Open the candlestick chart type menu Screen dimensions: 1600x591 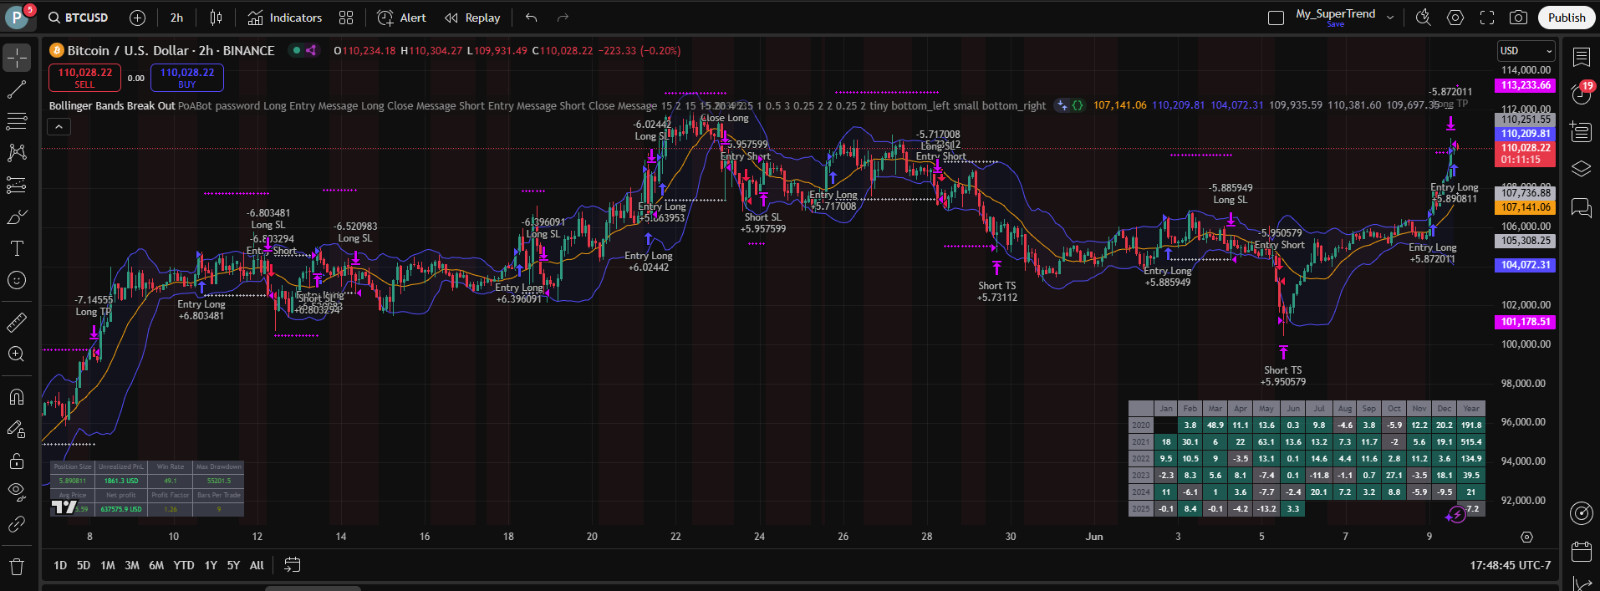click(216, 17)
